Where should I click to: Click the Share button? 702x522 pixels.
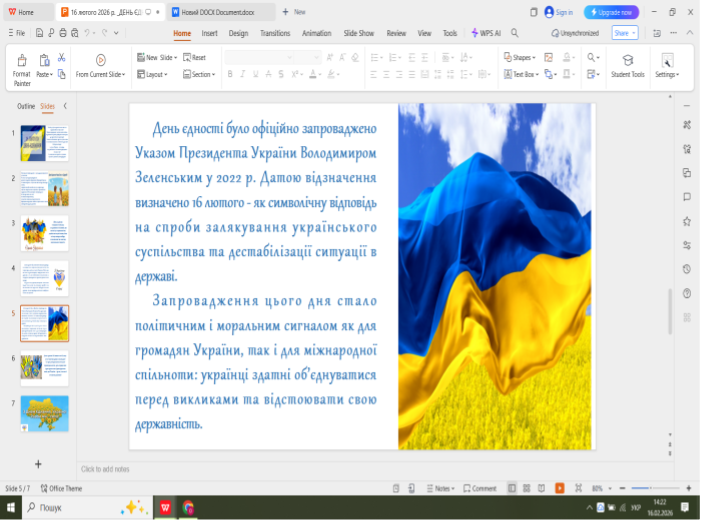(x=625, y=33)
